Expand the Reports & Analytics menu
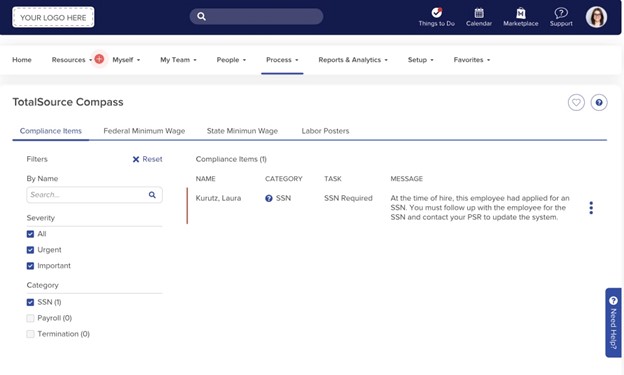Image resolution: width=624 pixels, height=375 pixels. [x=353, y=60]
